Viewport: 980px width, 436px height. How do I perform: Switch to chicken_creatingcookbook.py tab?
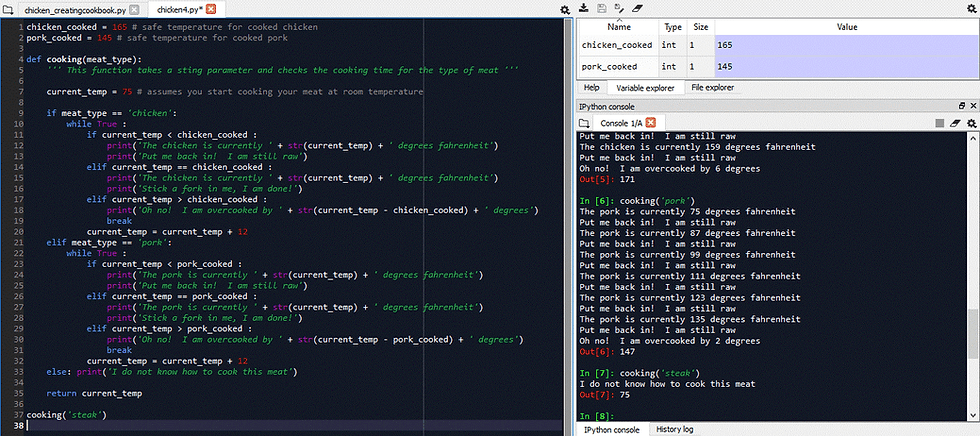[x=76, y=10]
